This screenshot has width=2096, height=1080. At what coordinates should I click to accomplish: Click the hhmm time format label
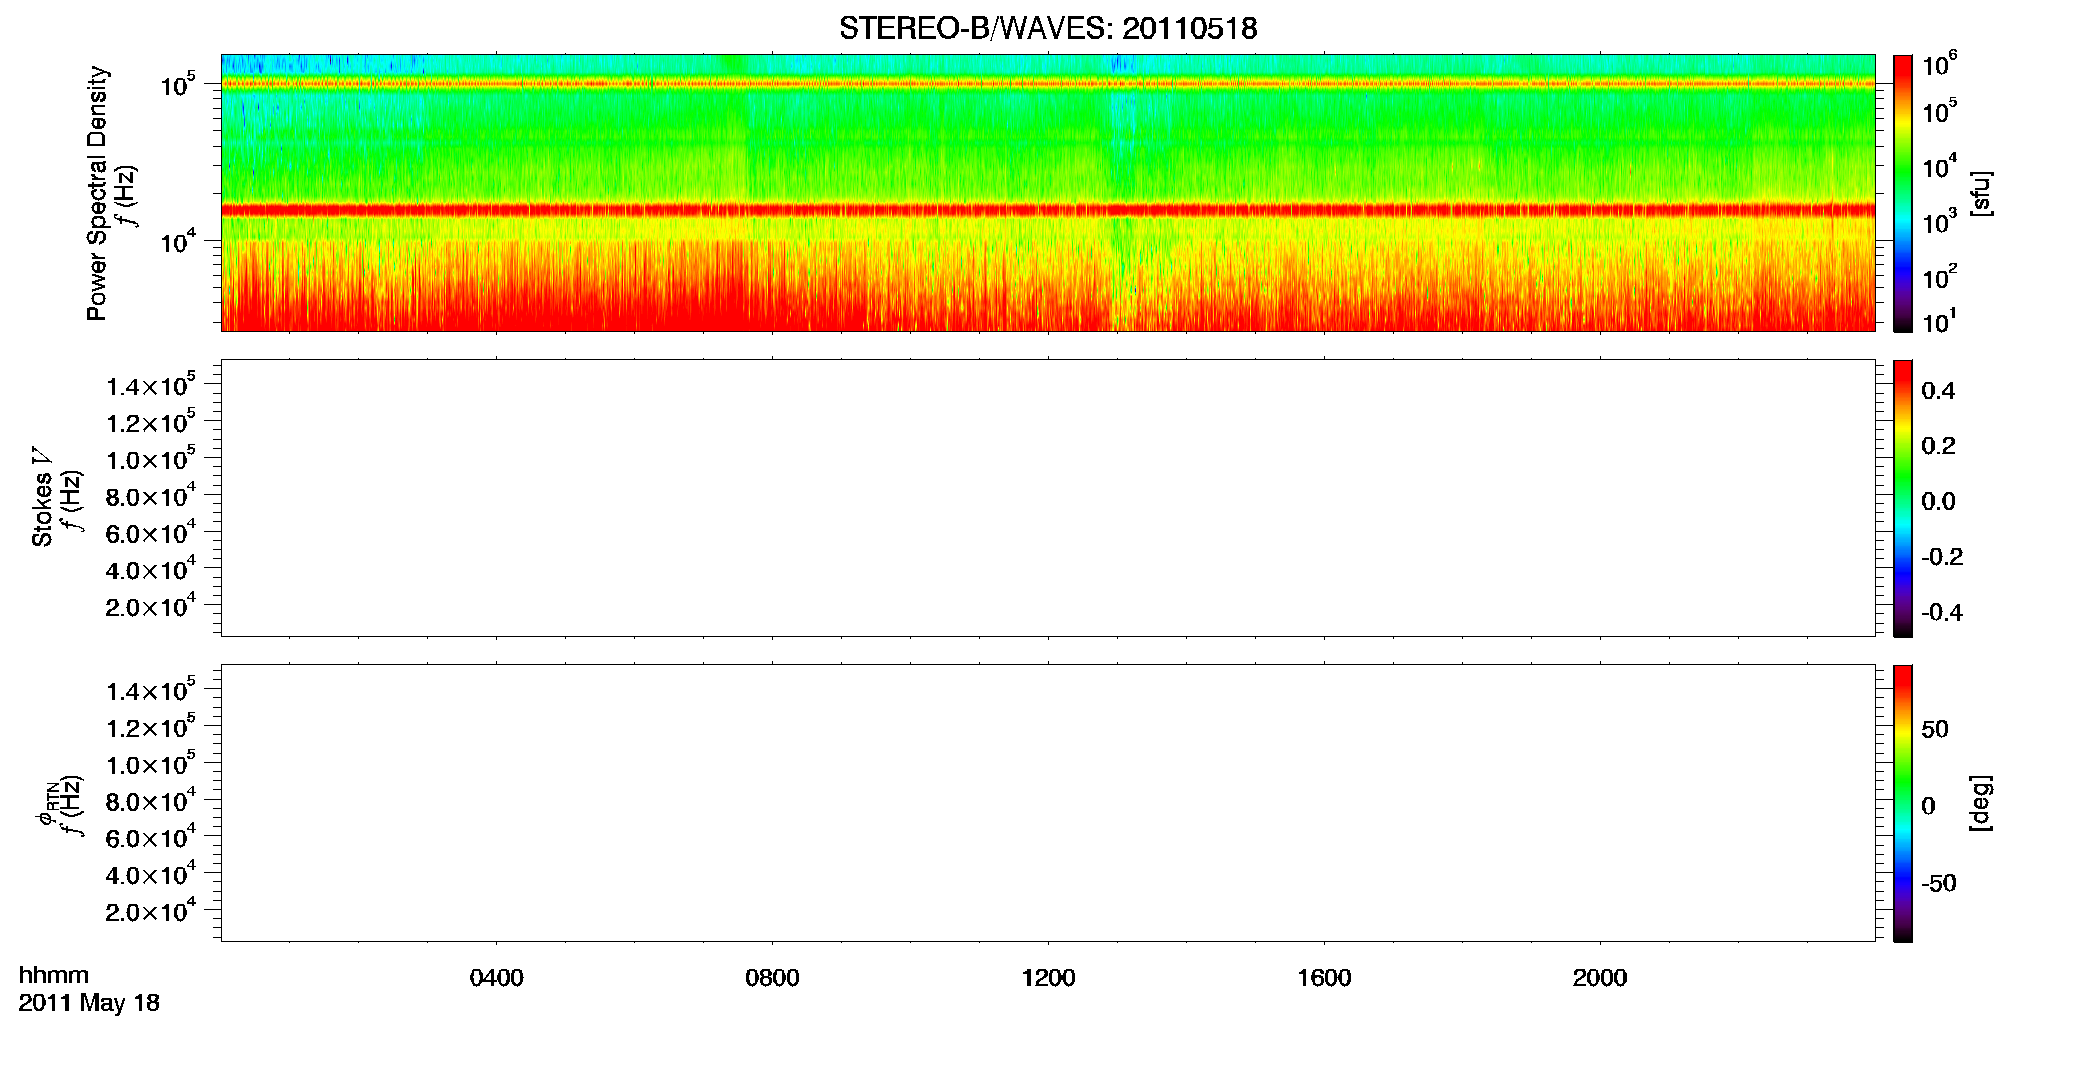tap(54, 975)
